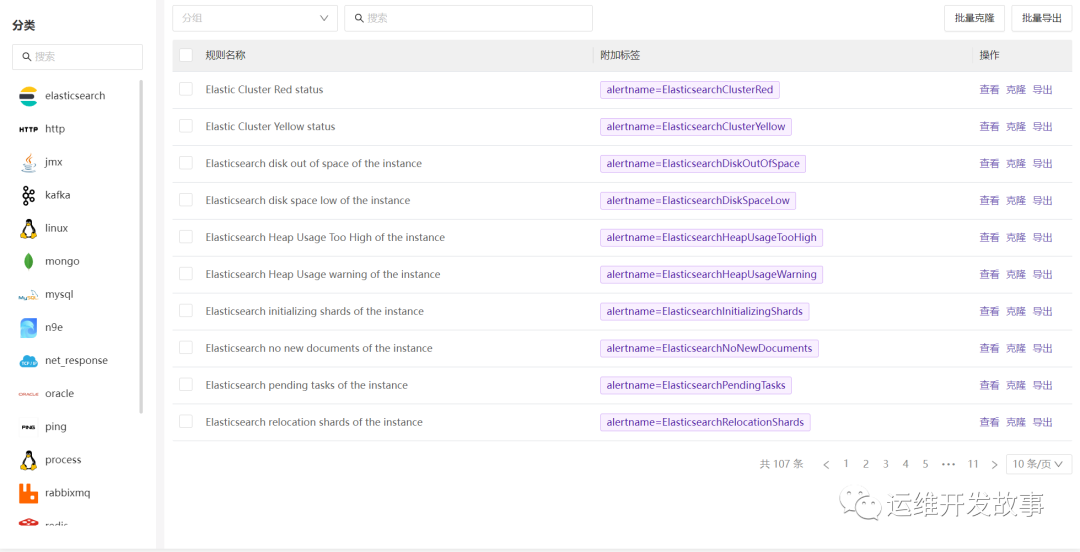Click the next page arrow in pagination
This screenshot has height=552, width=1080.
click(994, 465)
